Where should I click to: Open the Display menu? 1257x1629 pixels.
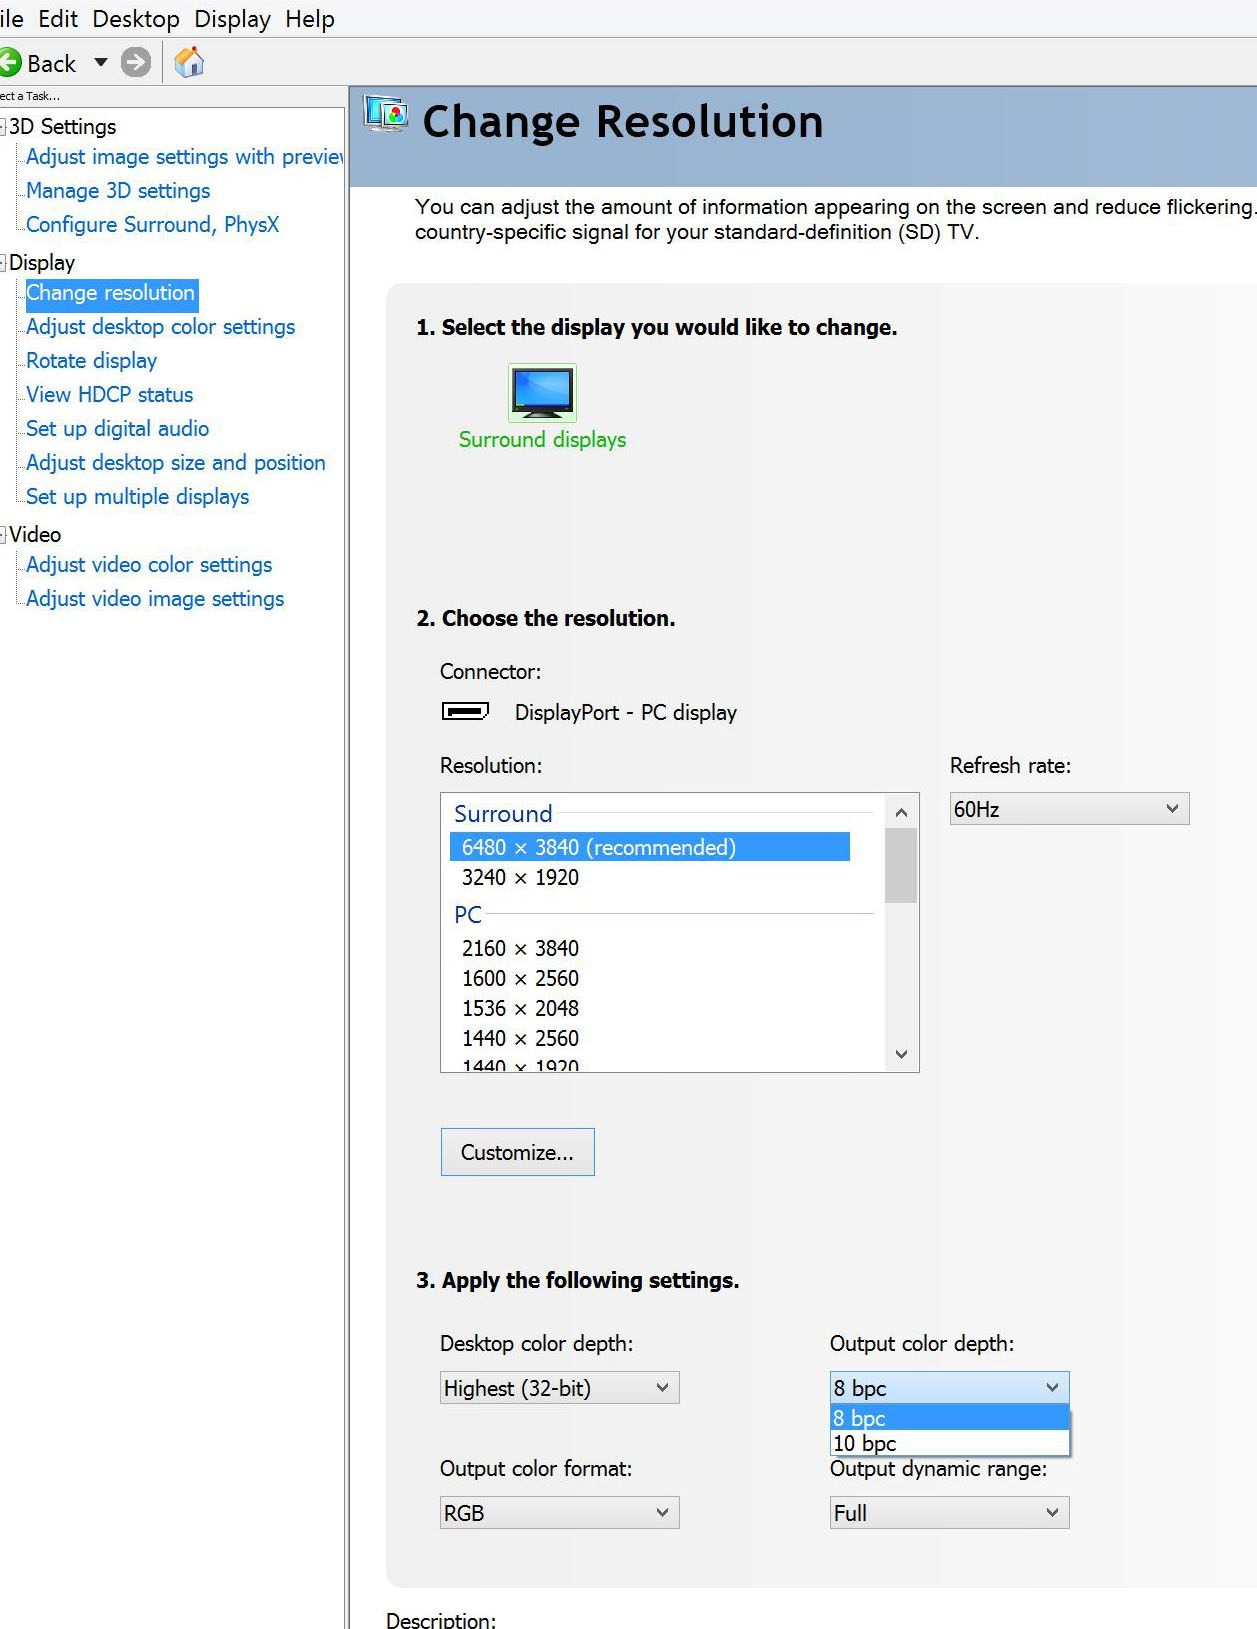coord(232,19)
